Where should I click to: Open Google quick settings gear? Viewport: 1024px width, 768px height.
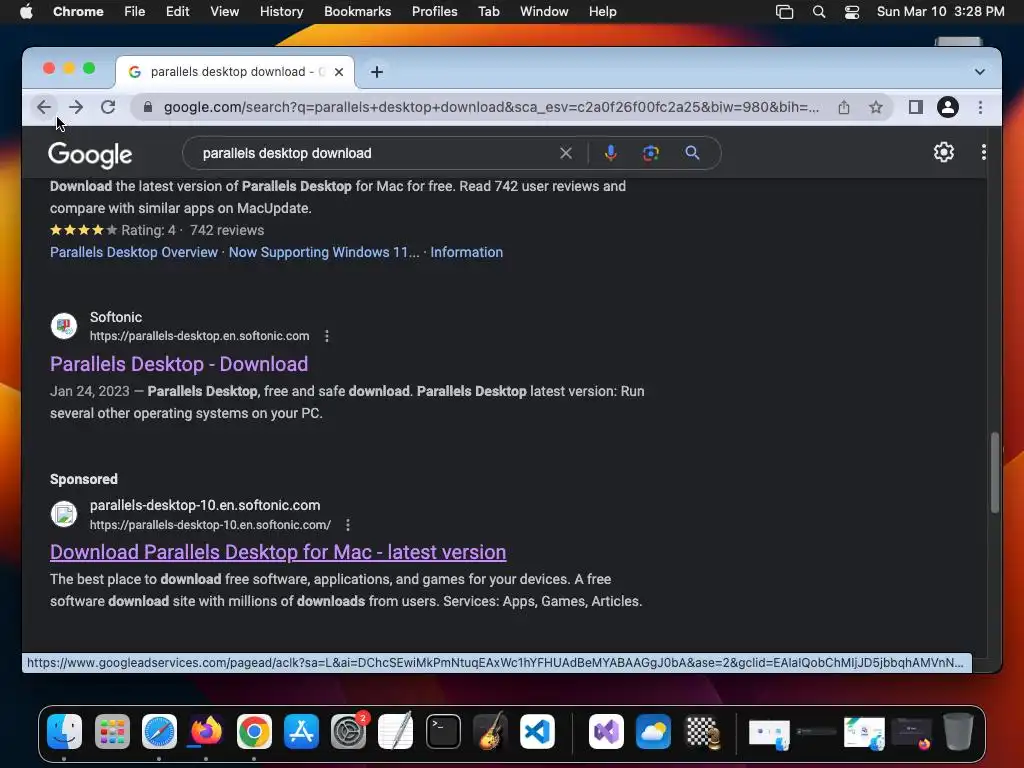coord(943,152)
